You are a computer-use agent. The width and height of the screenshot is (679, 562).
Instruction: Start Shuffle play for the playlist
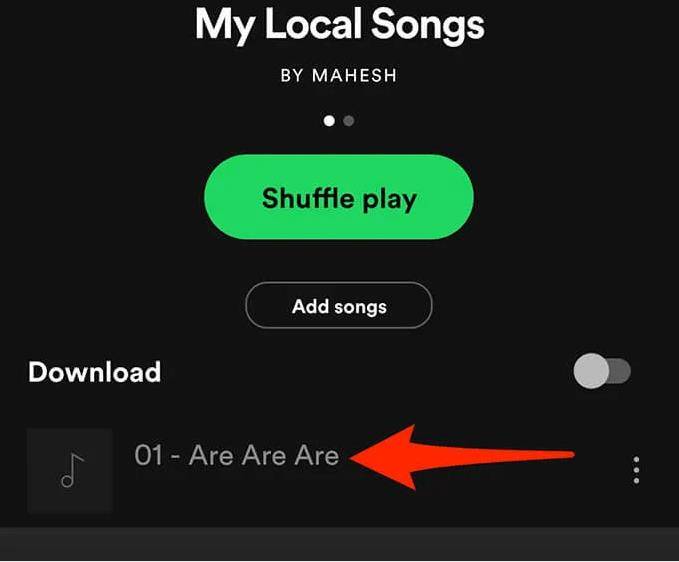point(339,197)
